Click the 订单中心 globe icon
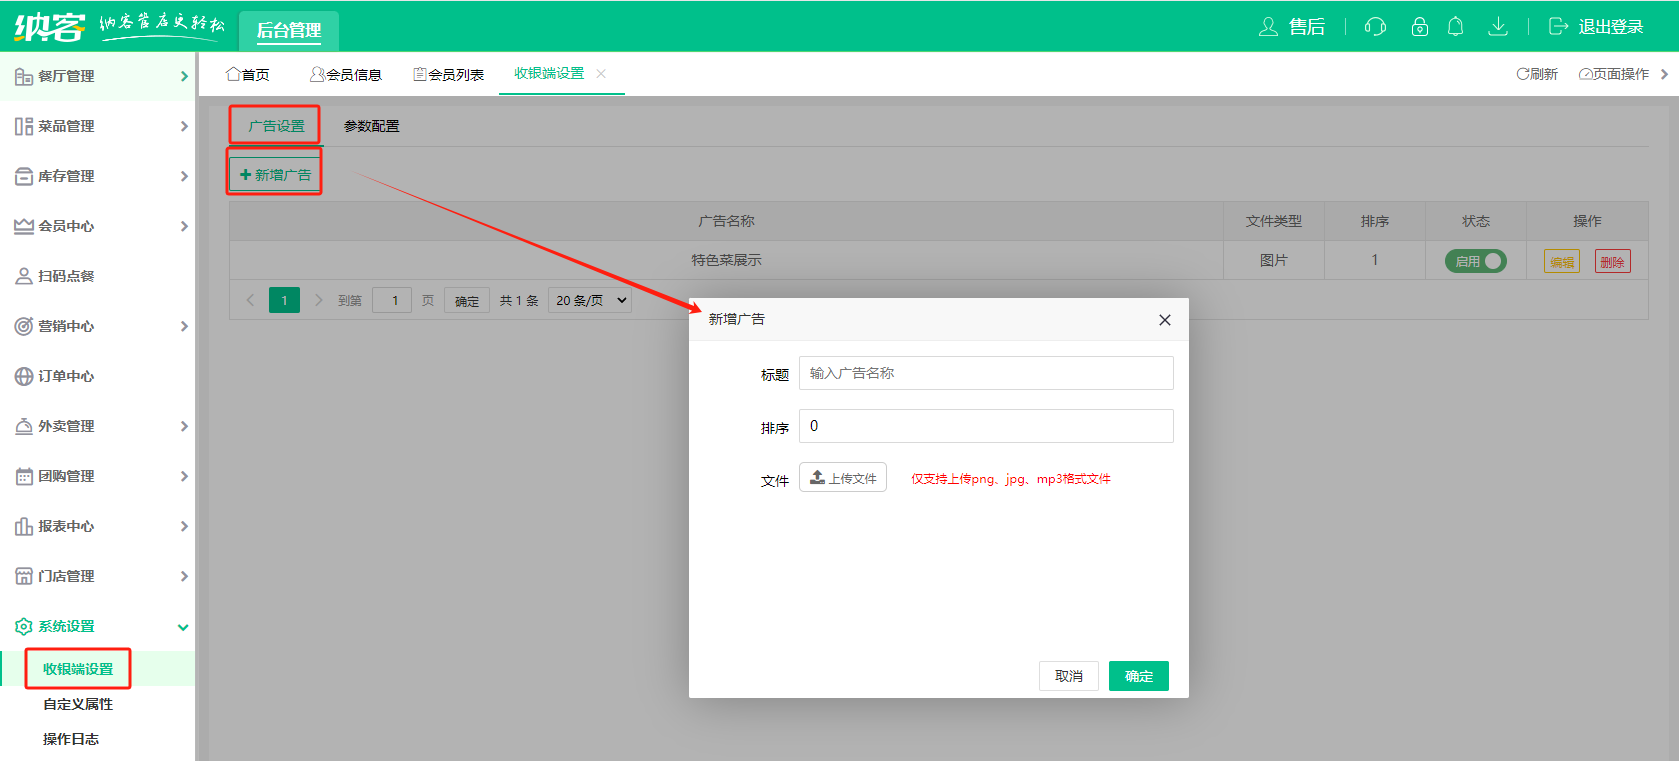Image resolution: width=1679 pixels, height=761 pixels. (x=24, y=376)
